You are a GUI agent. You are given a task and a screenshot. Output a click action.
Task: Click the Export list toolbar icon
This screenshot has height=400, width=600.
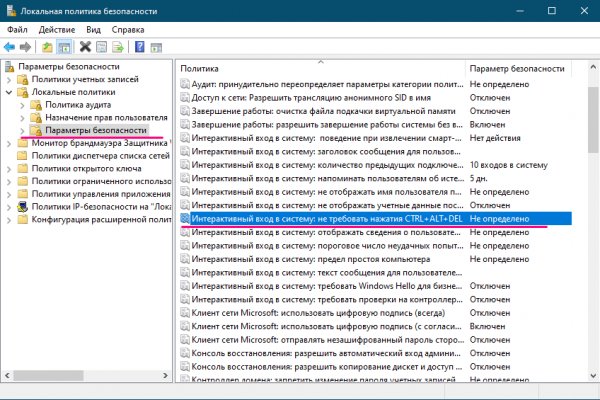(118, 47)
